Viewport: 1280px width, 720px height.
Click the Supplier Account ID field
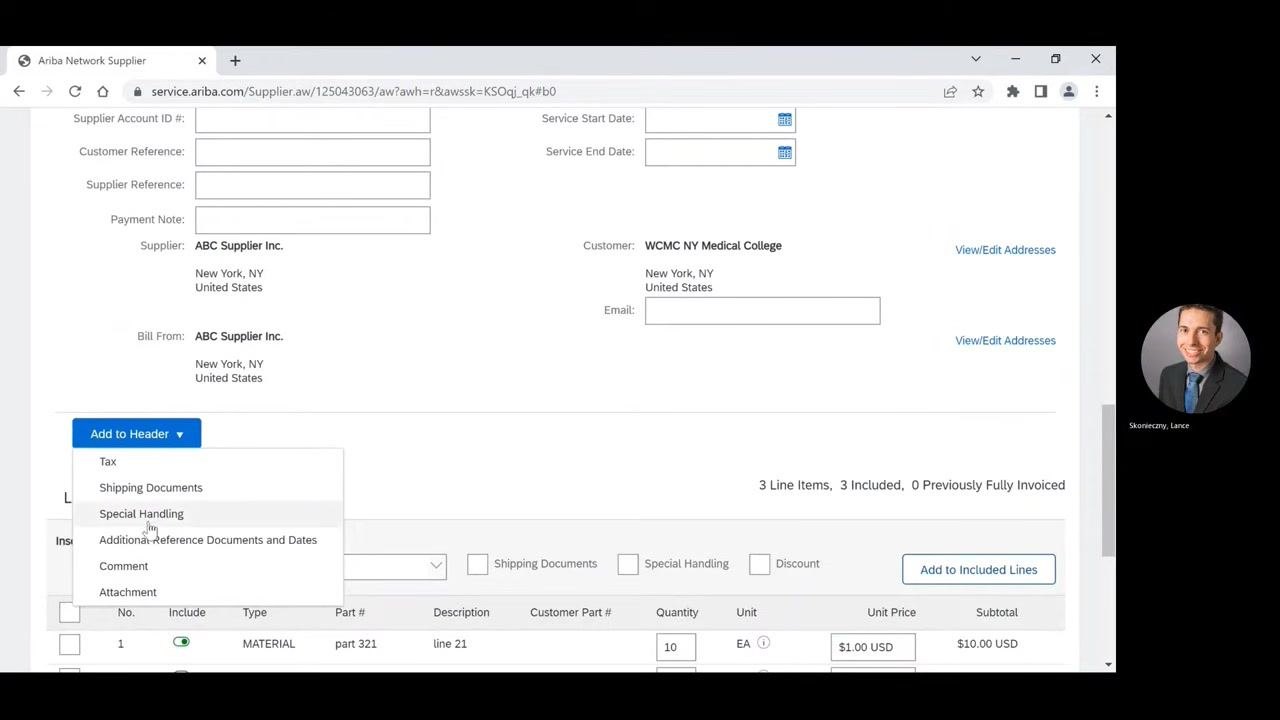tap(313, 120)
